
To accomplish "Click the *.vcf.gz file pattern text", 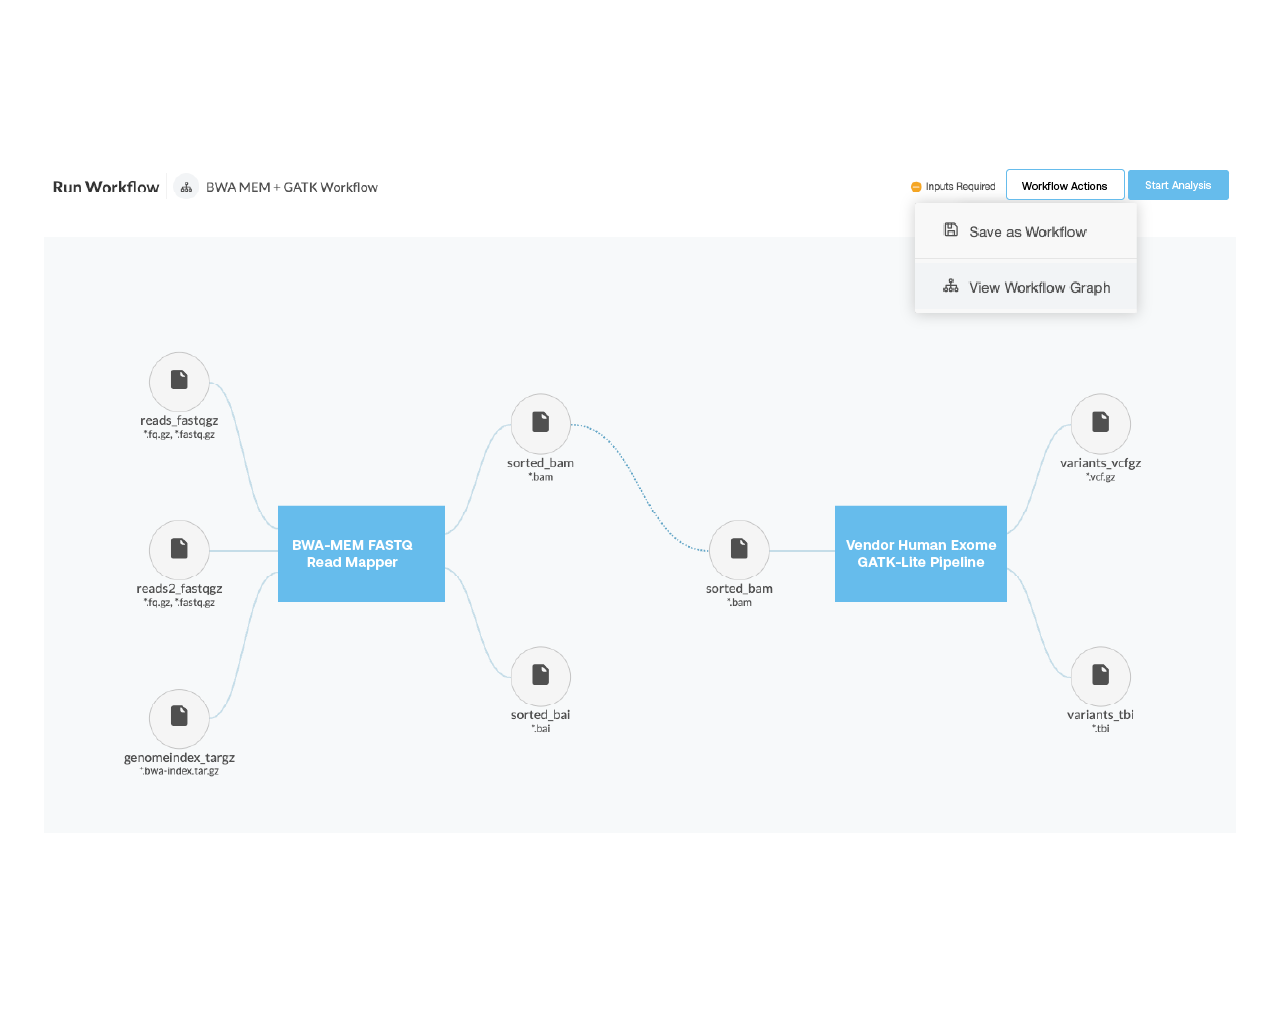I will click(x=1101, y=477).
